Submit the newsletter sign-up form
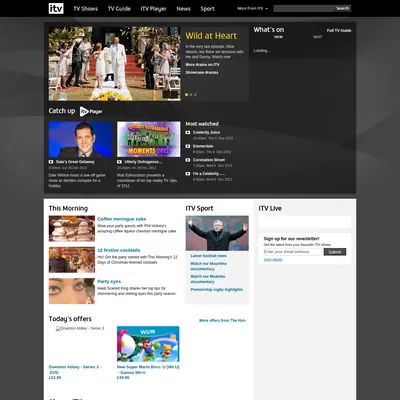400x400 pixels. (335, 252)
